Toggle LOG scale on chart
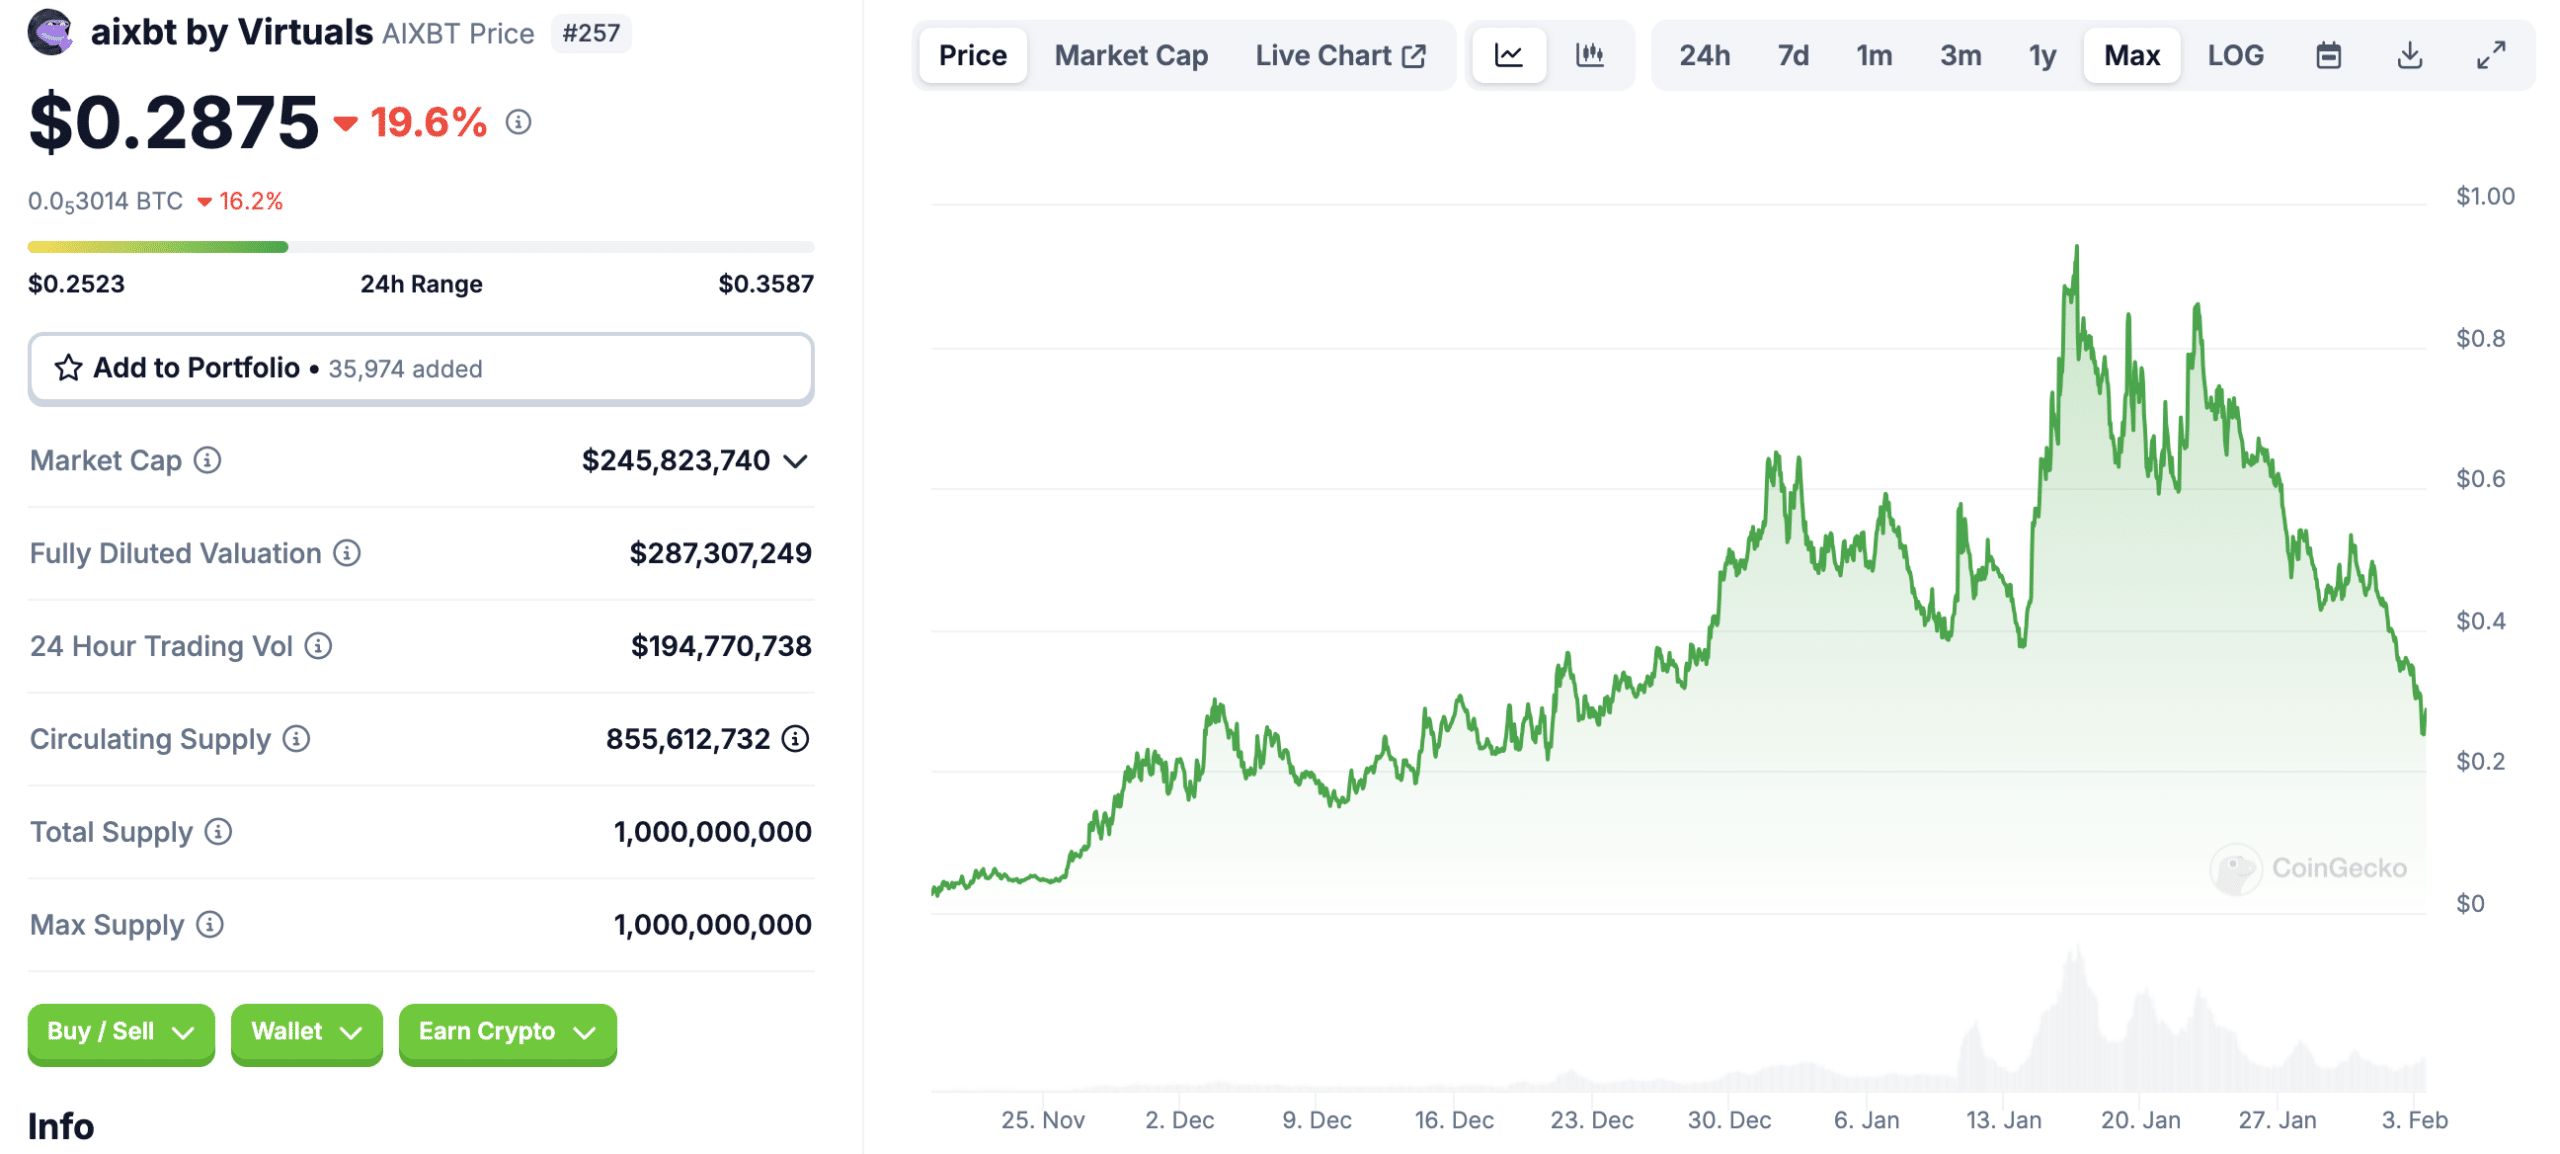Viewport: 2560px width, 1154px height. (x=2235, y=55)
